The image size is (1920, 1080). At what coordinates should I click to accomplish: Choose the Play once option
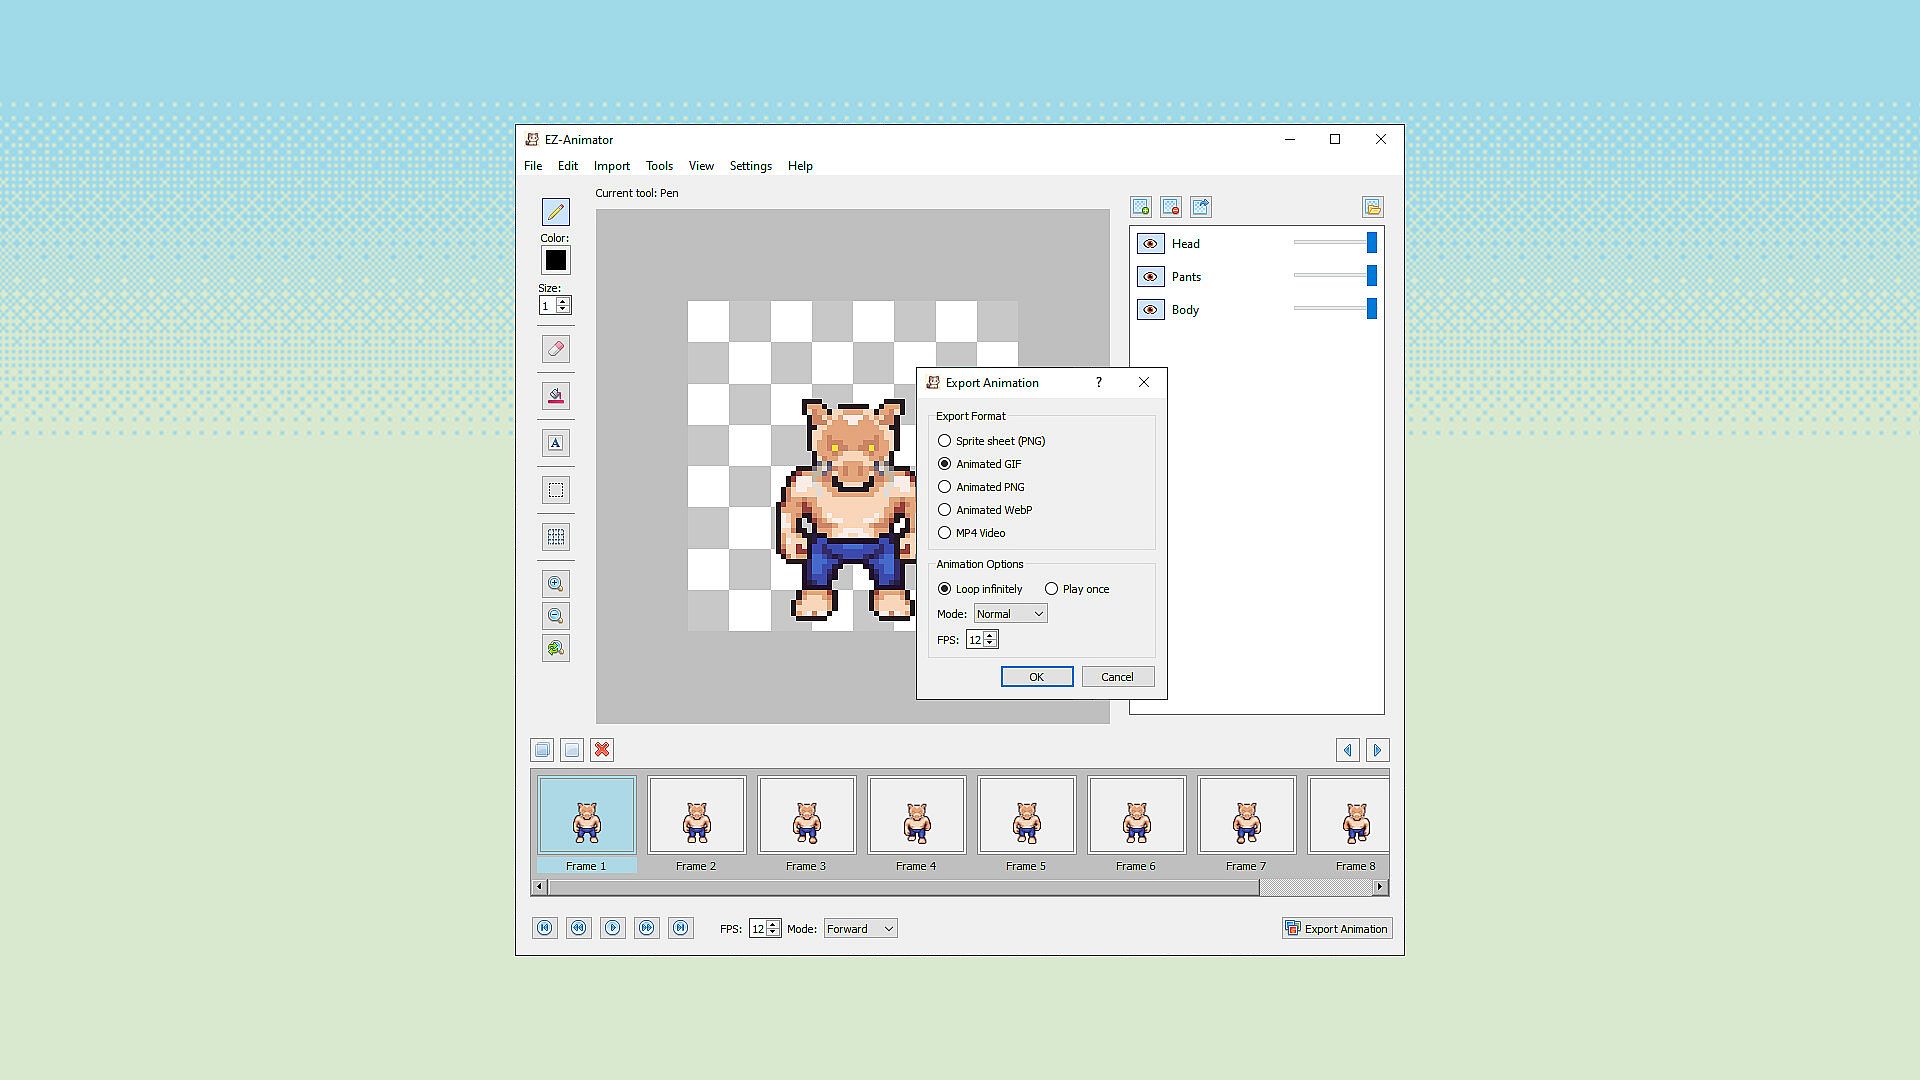pos(1052,589)
